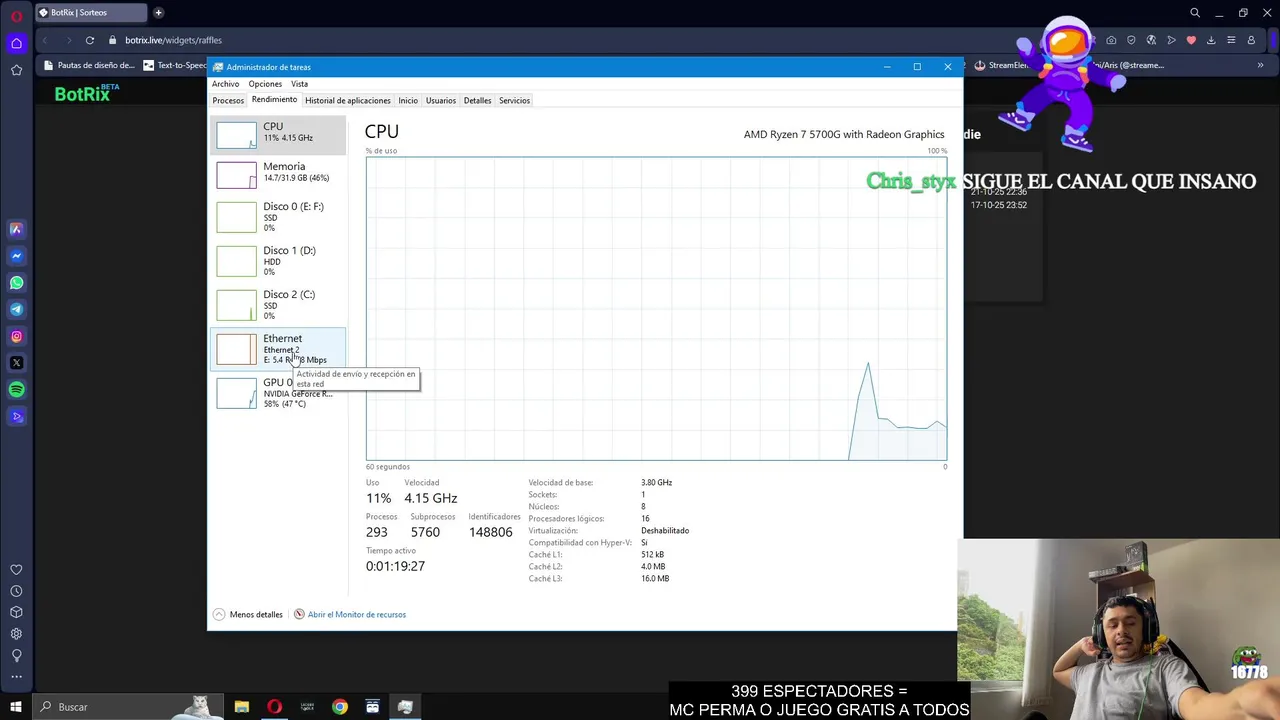The width and height of the screenshot is (1280, 720).
Task: Select GPU 0 NVIDIA GeForce entry
Action: [278, 393]
